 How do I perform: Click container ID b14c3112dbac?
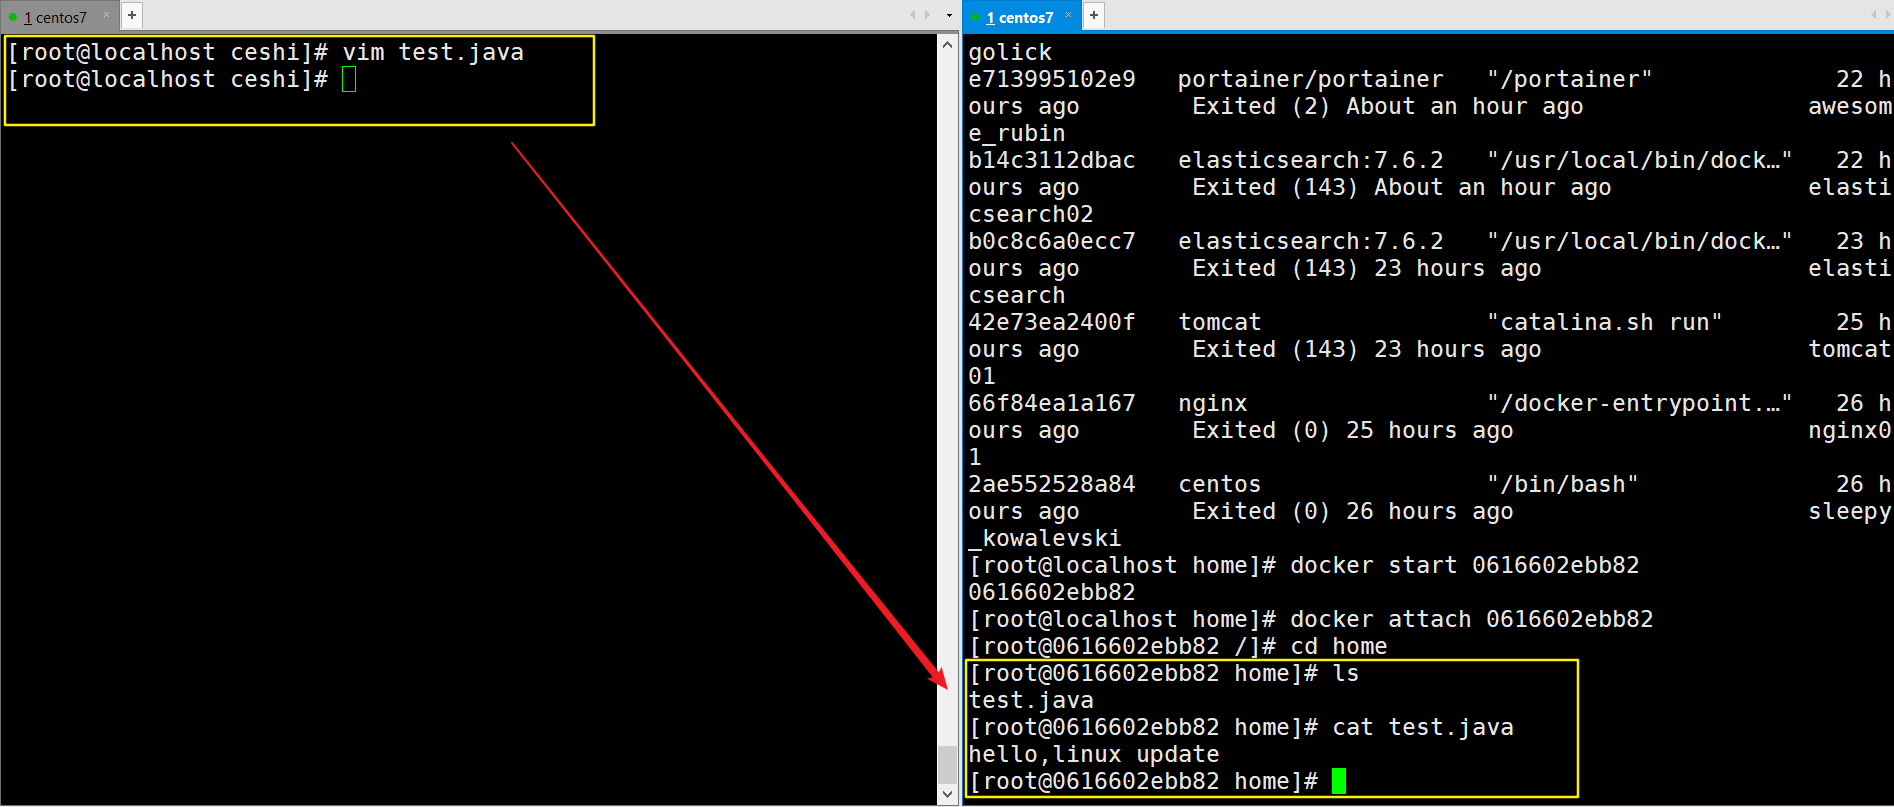pyautogui.click(x=1052, y=160)
